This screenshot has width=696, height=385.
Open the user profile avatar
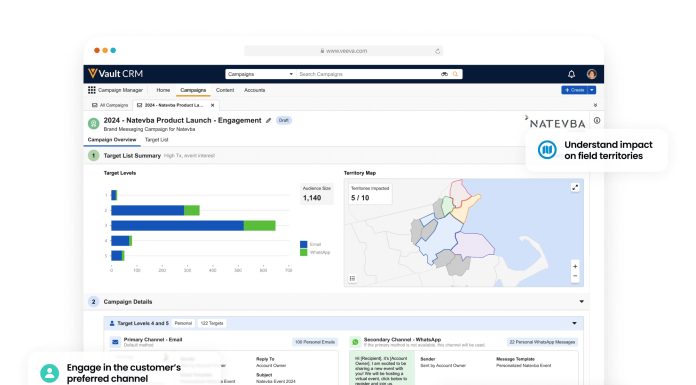coord(591,74)
